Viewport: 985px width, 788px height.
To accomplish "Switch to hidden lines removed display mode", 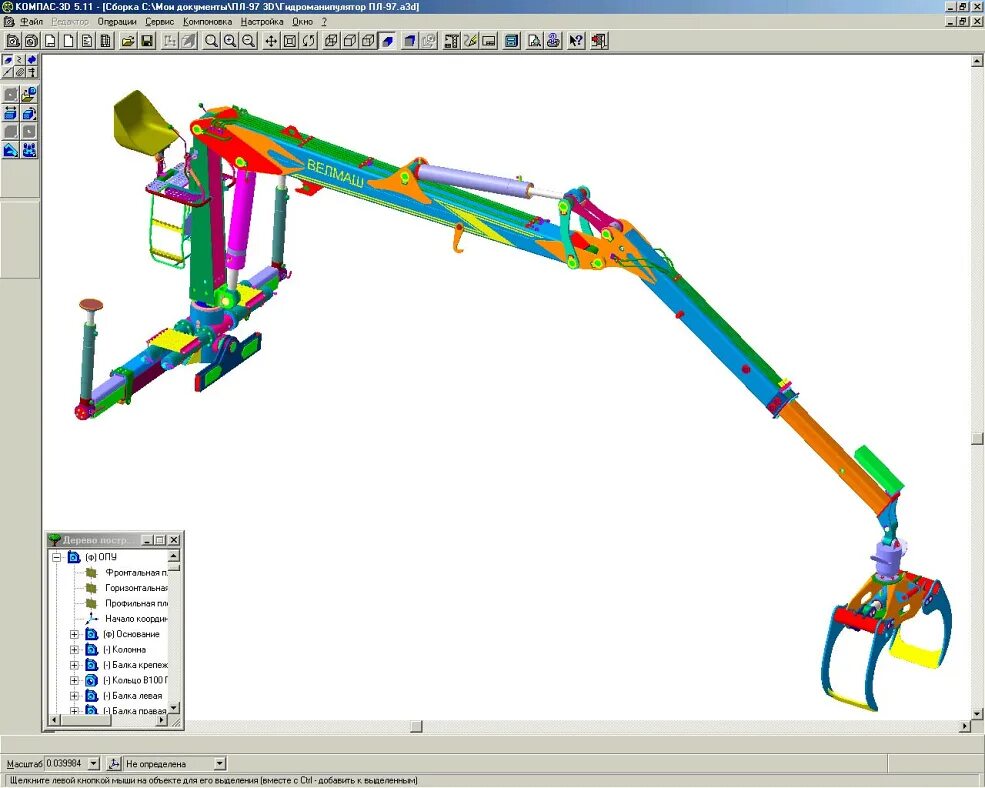I will [350, 41].
